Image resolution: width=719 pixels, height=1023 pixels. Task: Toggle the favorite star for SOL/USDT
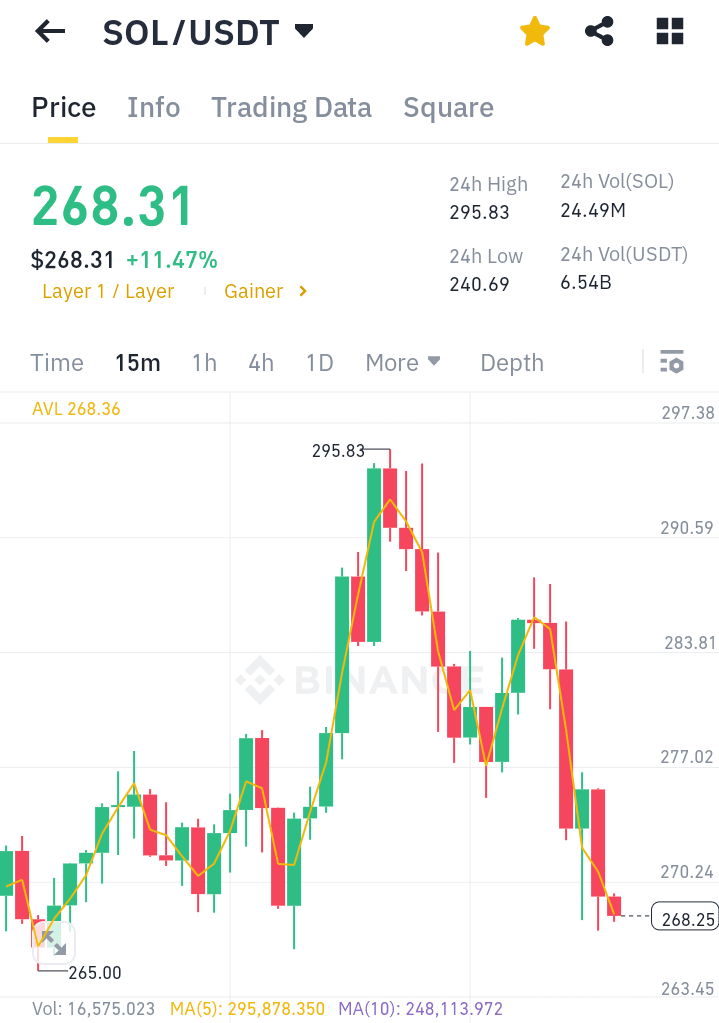(x=535, y=32)
